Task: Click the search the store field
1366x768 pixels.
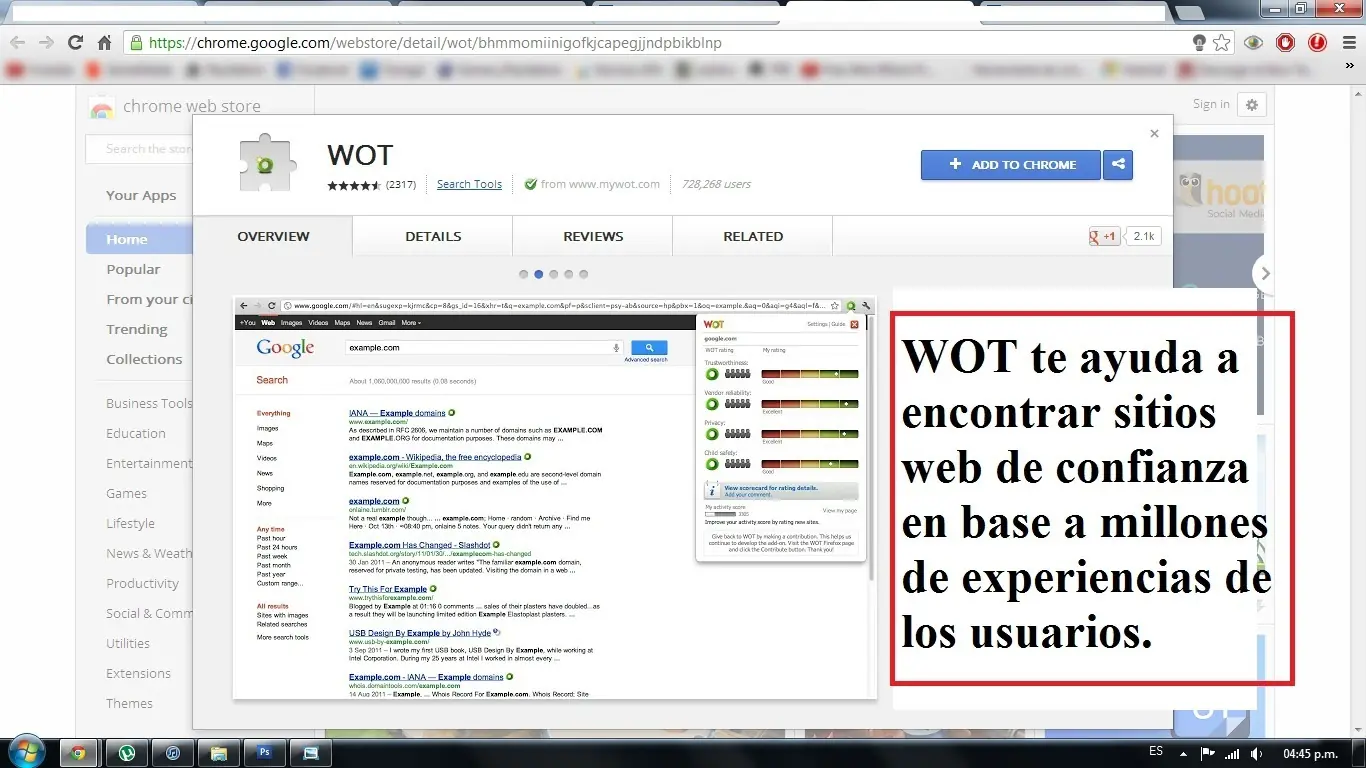Action: (x=138, y=149)
